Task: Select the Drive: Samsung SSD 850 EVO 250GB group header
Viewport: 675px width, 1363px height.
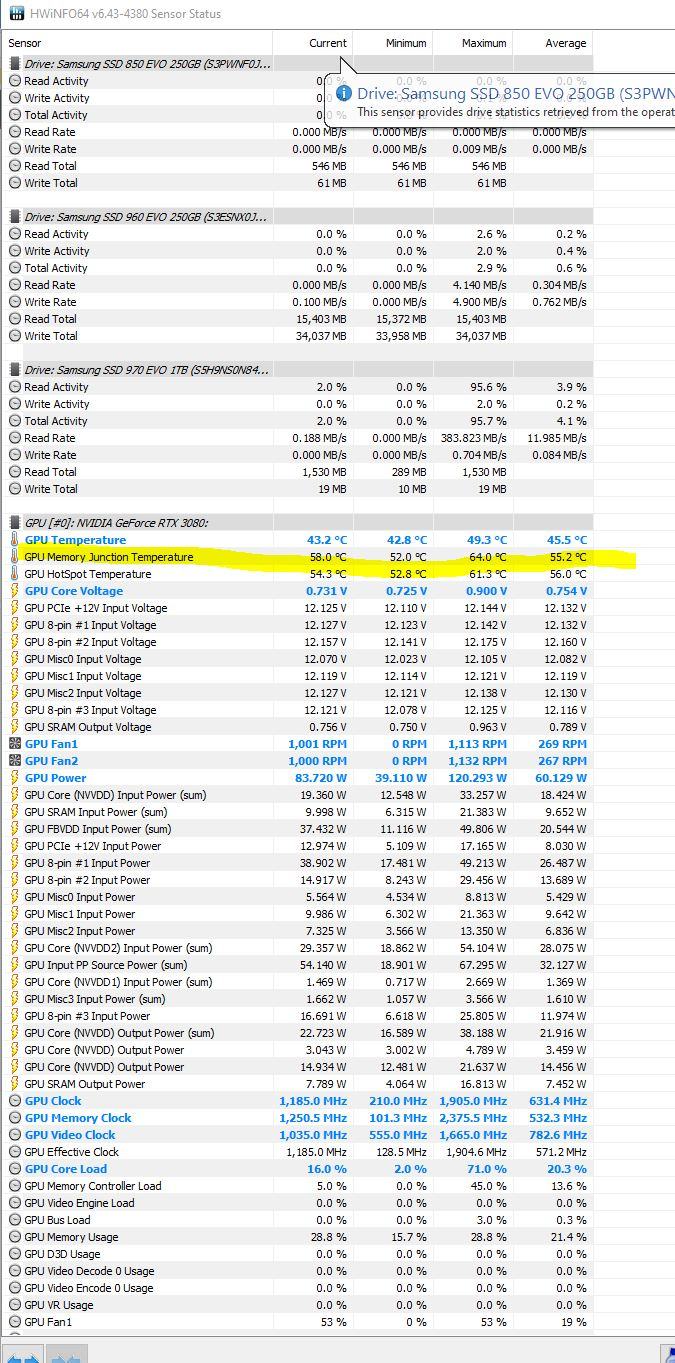Action: click(146, 64)
